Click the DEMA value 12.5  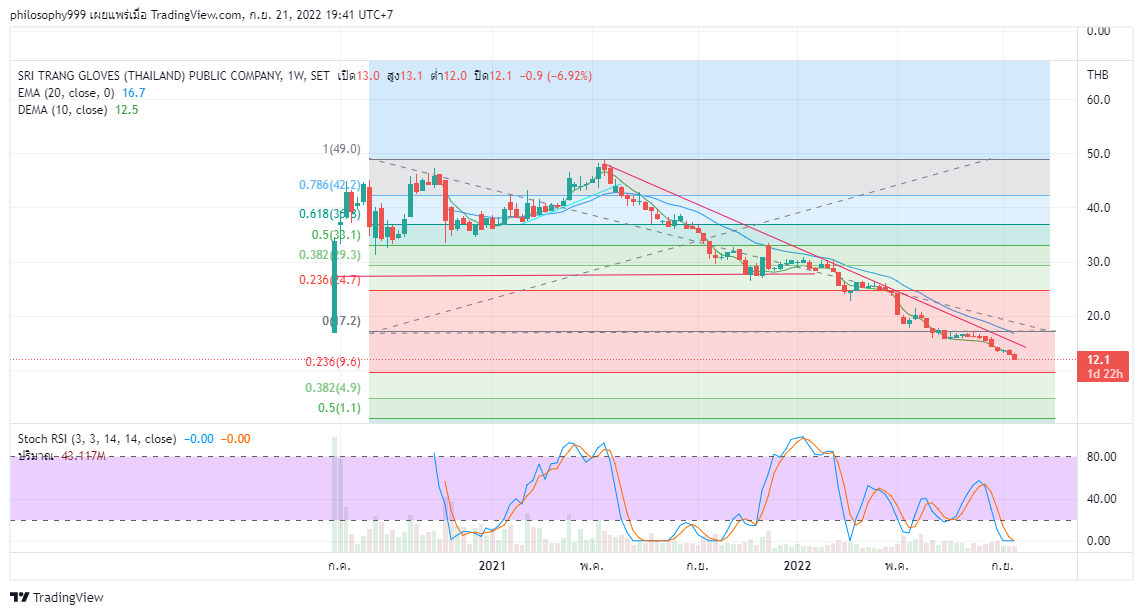coord(126,110)
